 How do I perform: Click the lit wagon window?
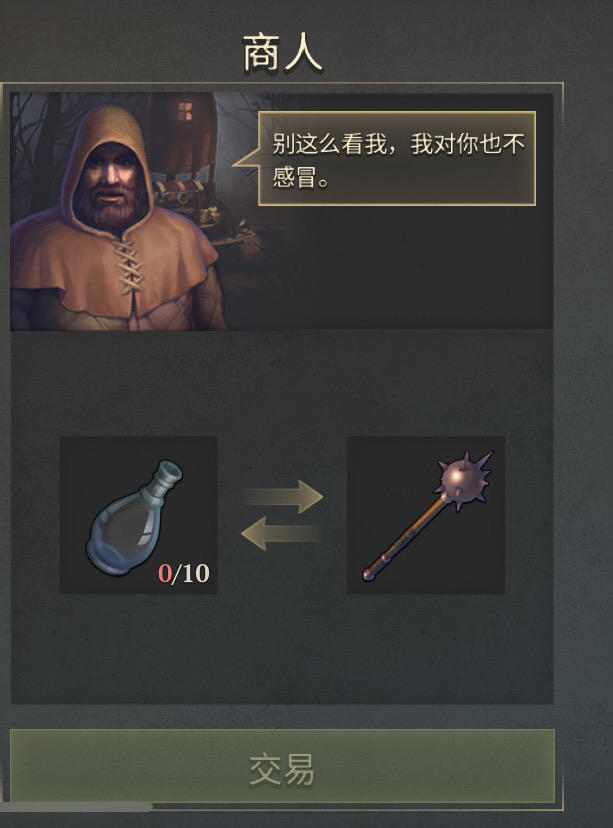(x=185, y=111)
